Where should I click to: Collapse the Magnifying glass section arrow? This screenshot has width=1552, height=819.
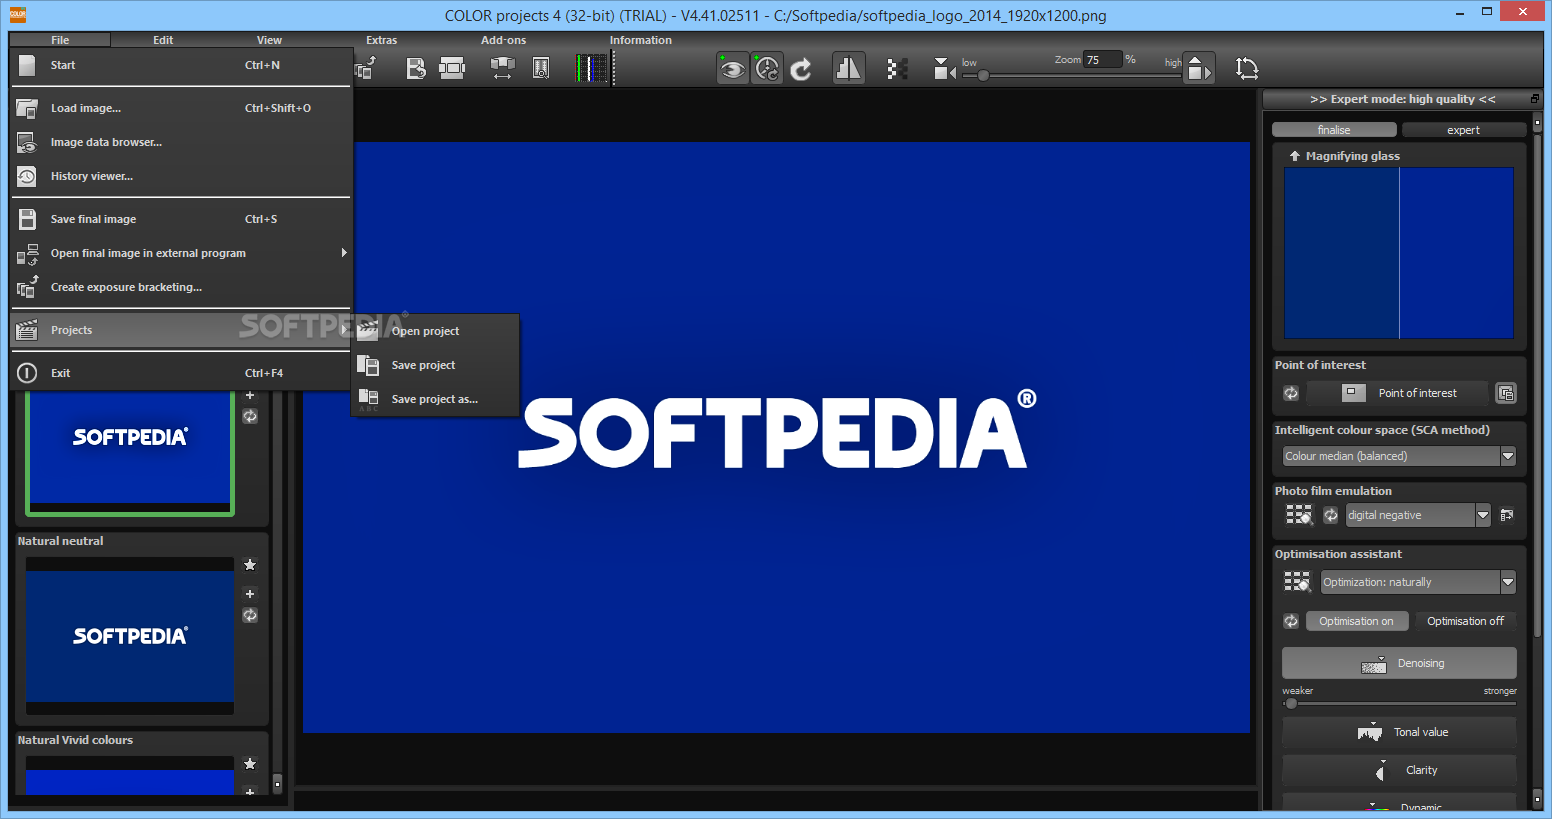[1294, 156]
